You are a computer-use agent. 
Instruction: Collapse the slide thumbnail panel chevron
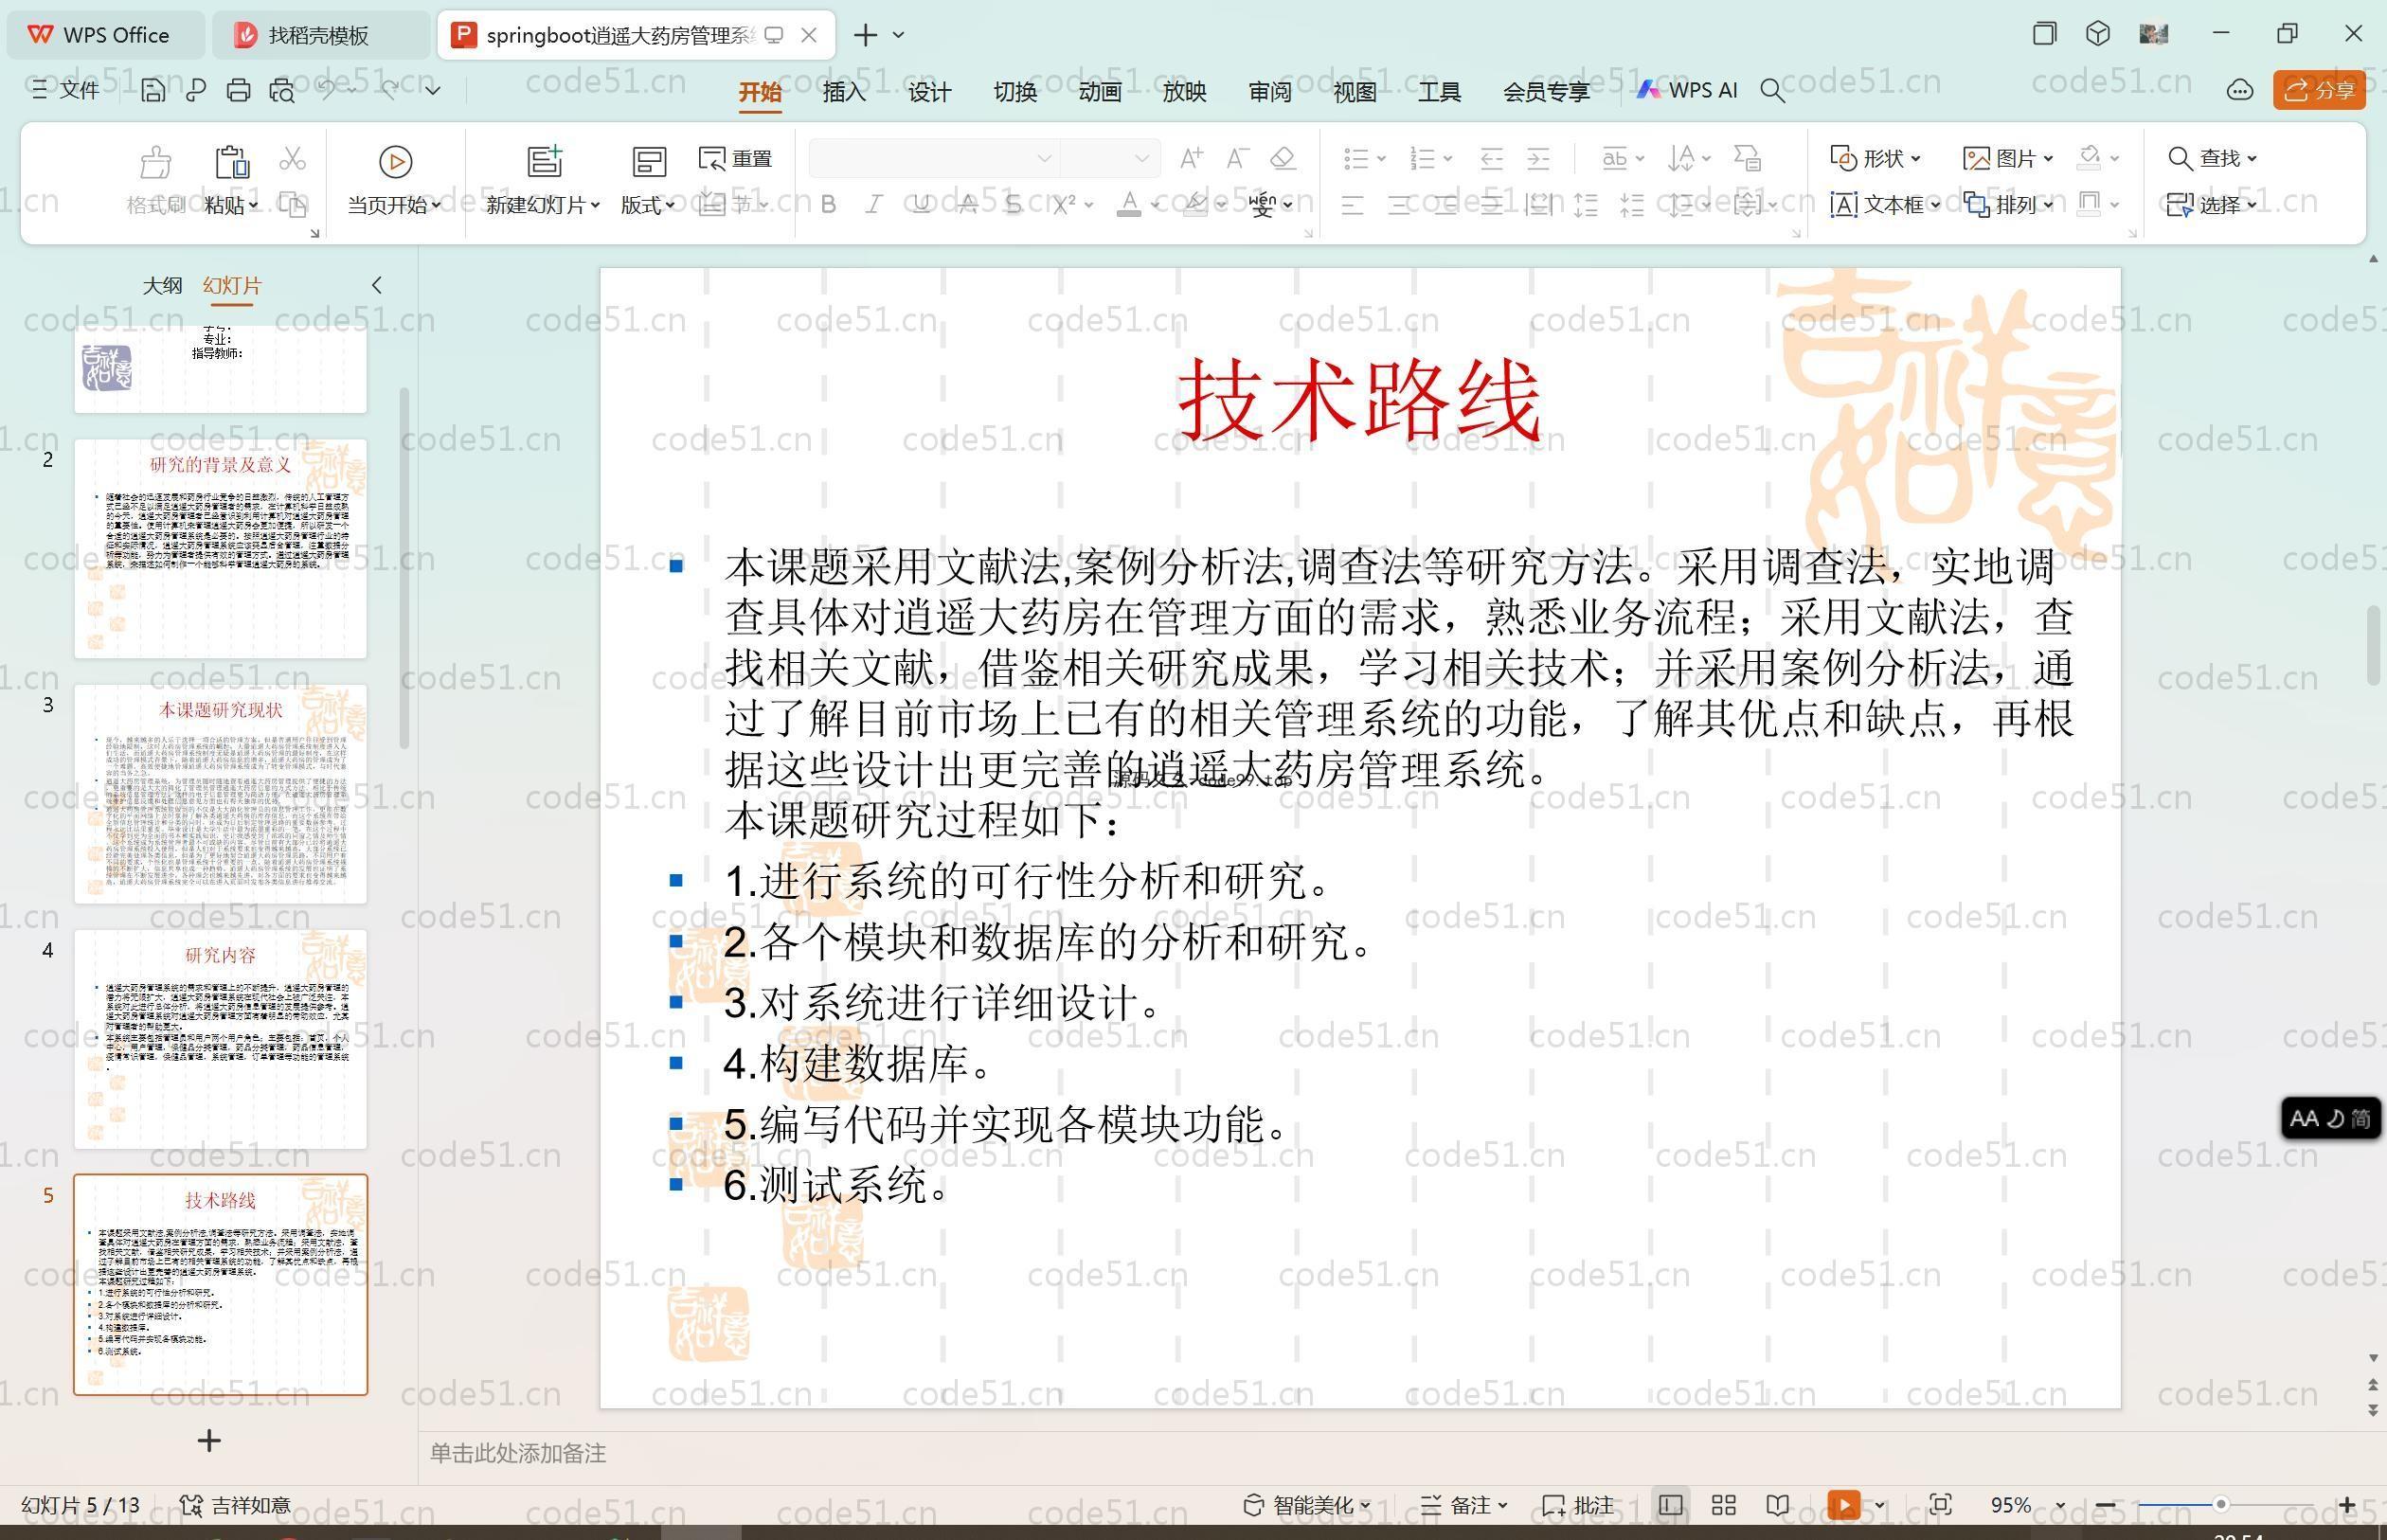377,286
